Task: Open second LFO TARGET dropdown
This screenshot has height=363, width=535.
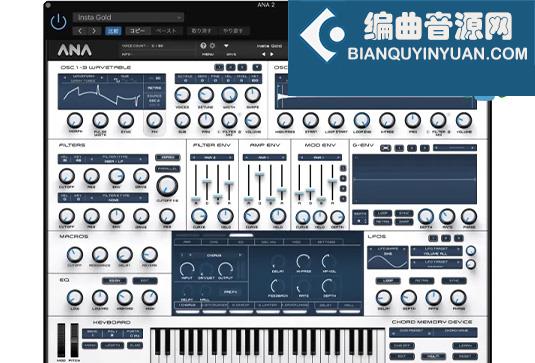Action: [436, 263]
